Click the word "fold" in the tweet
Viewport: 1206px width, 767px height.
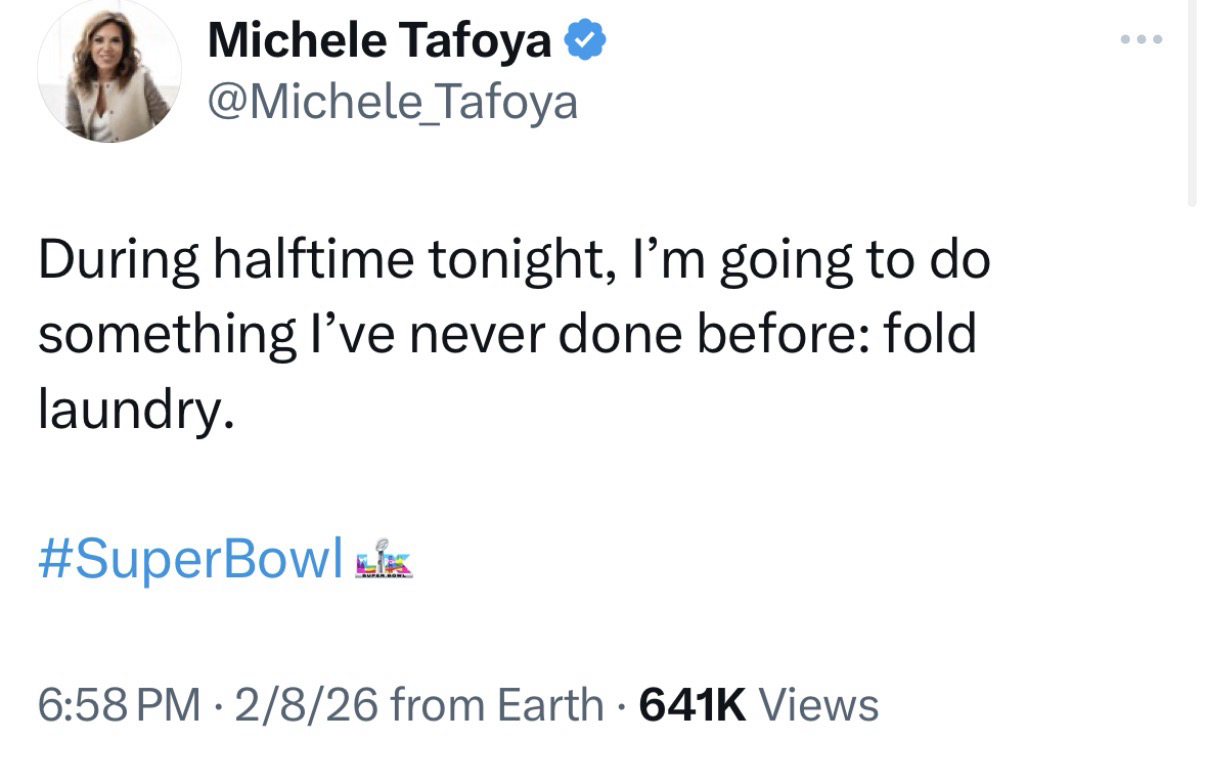point(931,335)
